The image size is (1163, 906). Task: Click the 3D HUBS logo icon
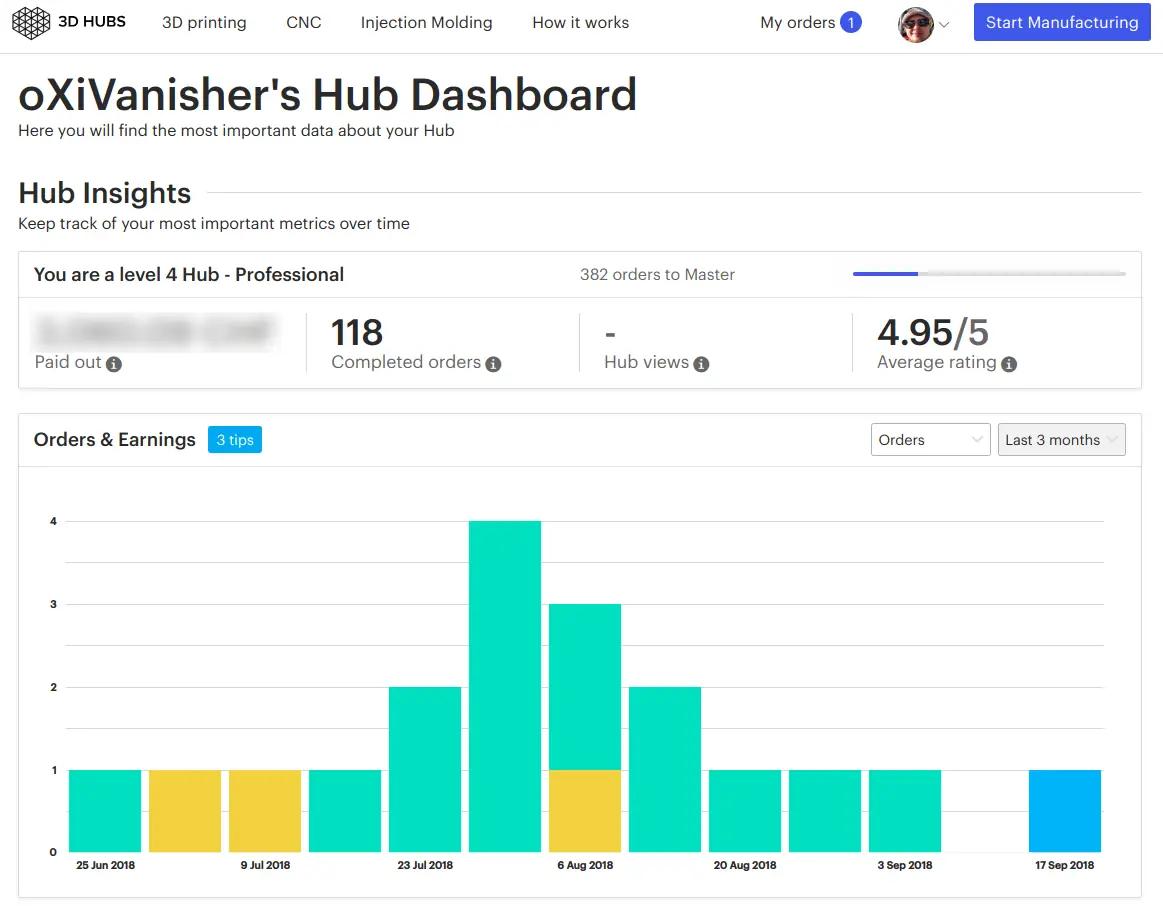(x=29, y=21)
